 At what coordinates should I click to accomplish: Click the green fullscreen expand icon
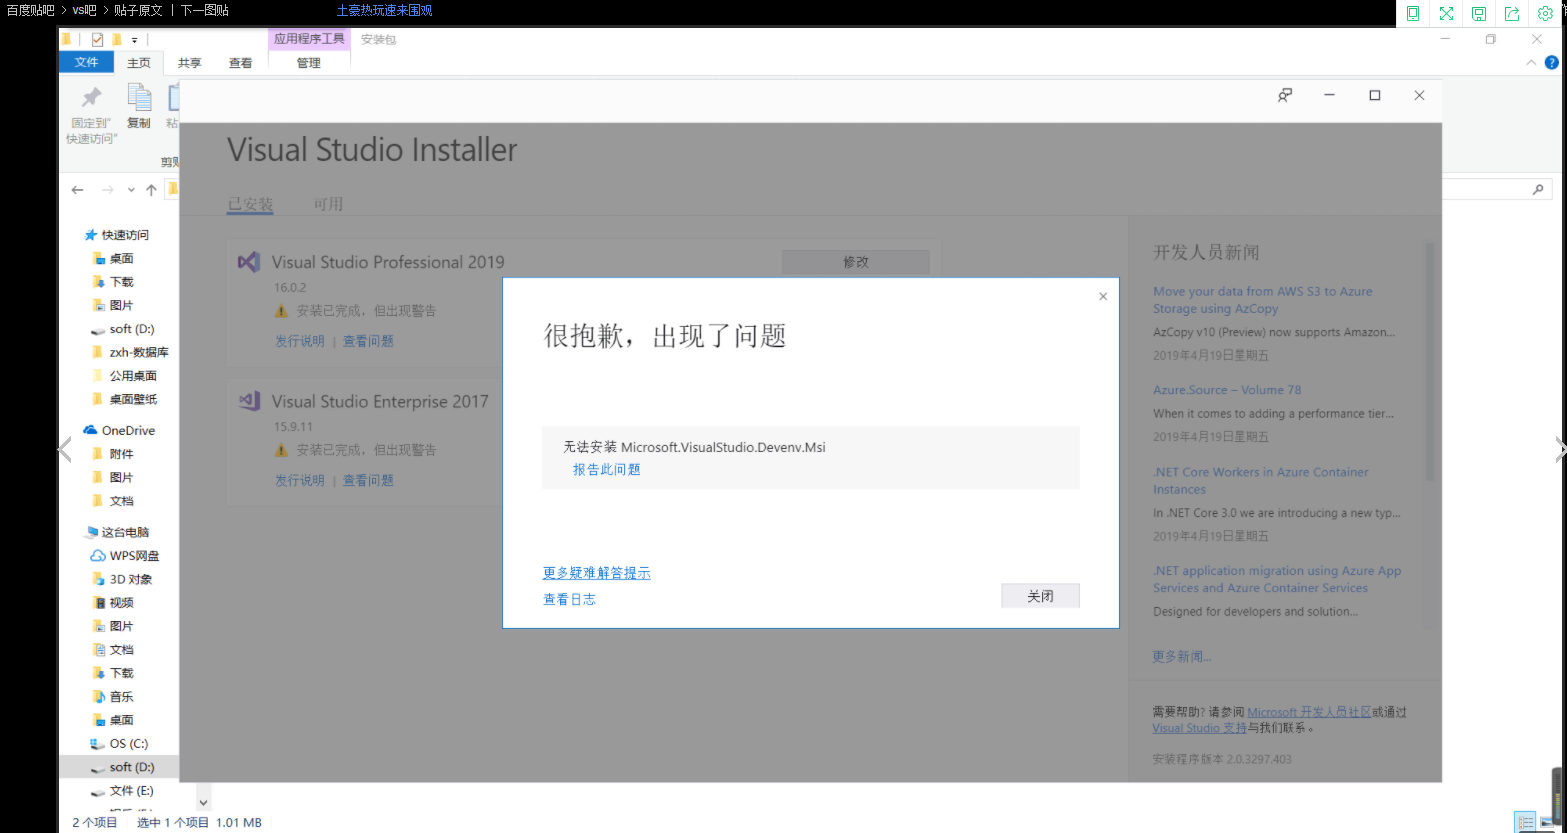click(x=1446, y=13)
